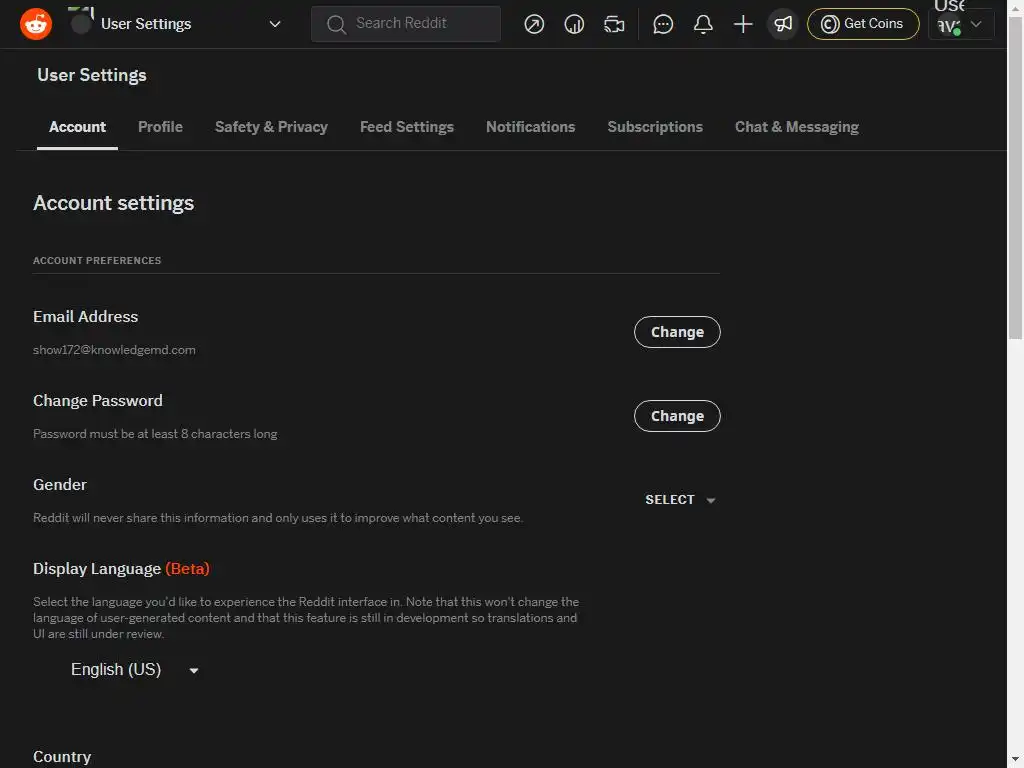Click the coin icon in Get Coins

point(829,24)
